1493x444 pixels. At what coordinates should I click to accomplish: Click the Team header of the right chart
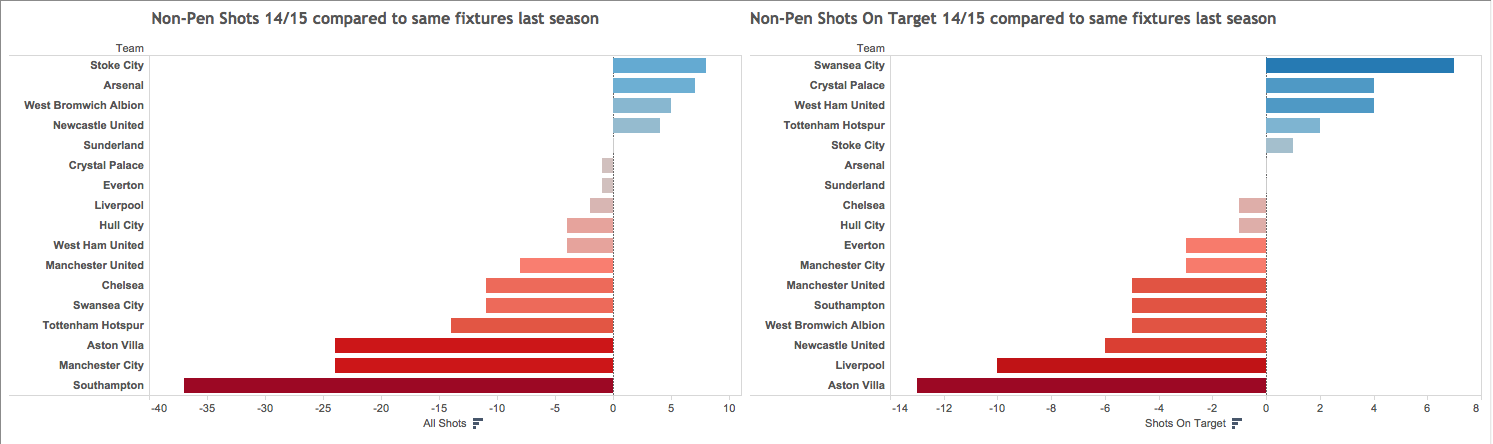pos(870,47)
